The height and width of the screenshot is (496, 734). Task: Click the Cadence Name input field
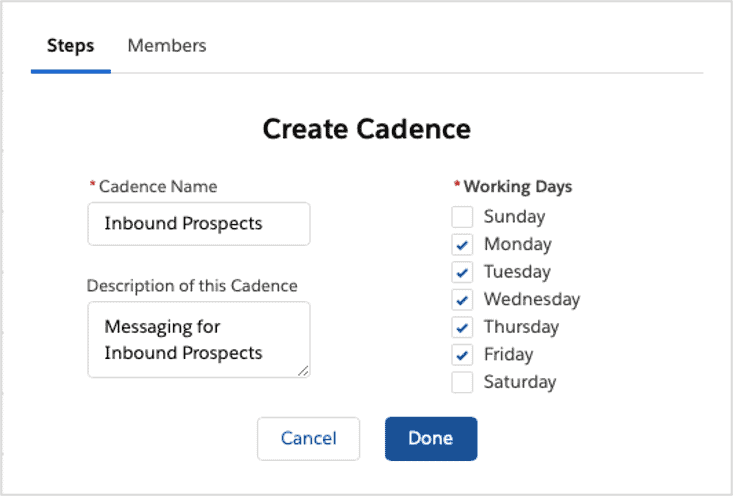[x=199, y=224]
